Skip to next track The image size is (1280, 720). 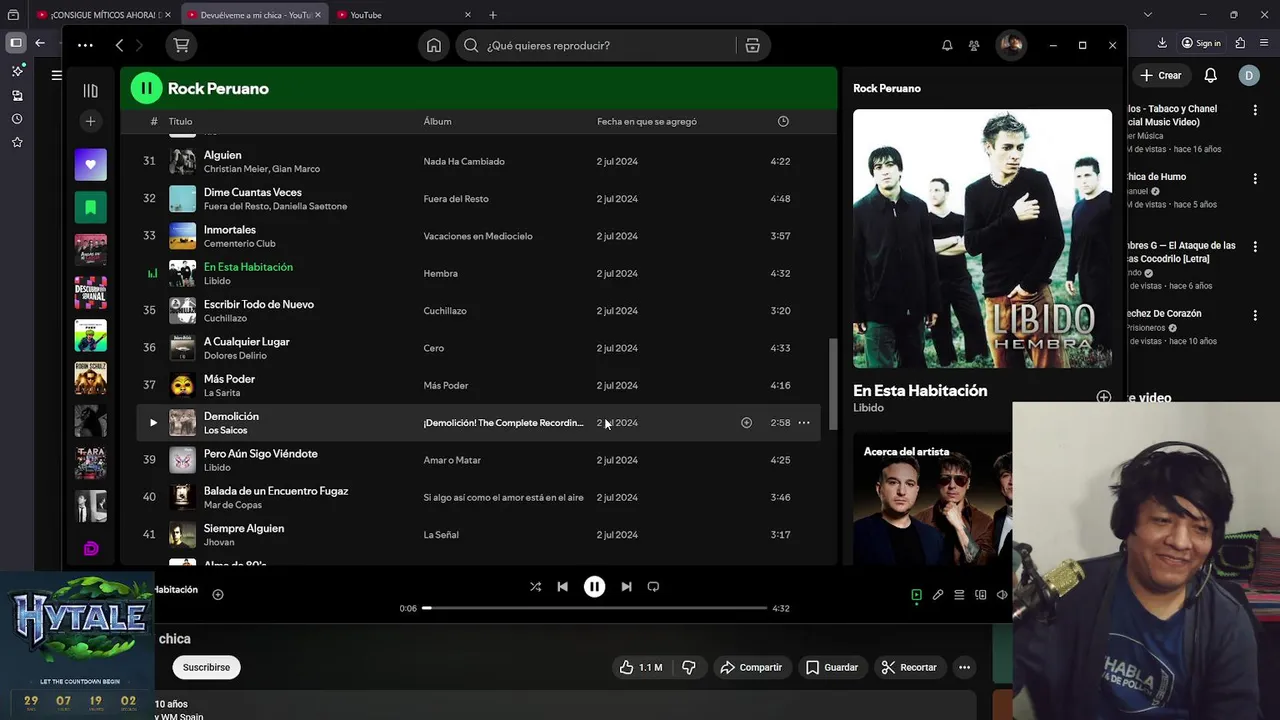(x=626, y=587)
